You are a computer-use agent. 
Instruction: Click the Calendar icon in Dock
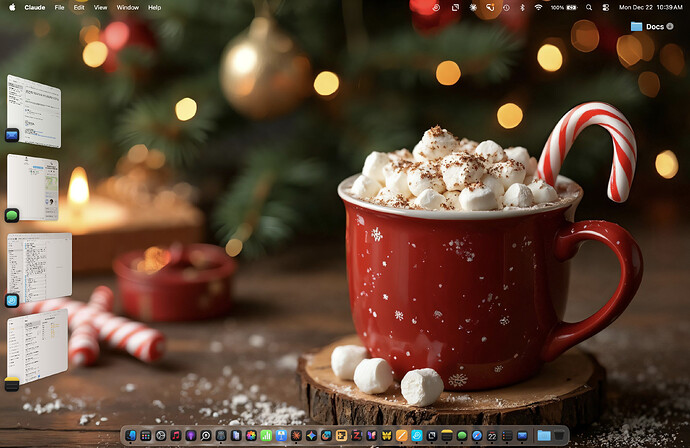pos(491,436)
